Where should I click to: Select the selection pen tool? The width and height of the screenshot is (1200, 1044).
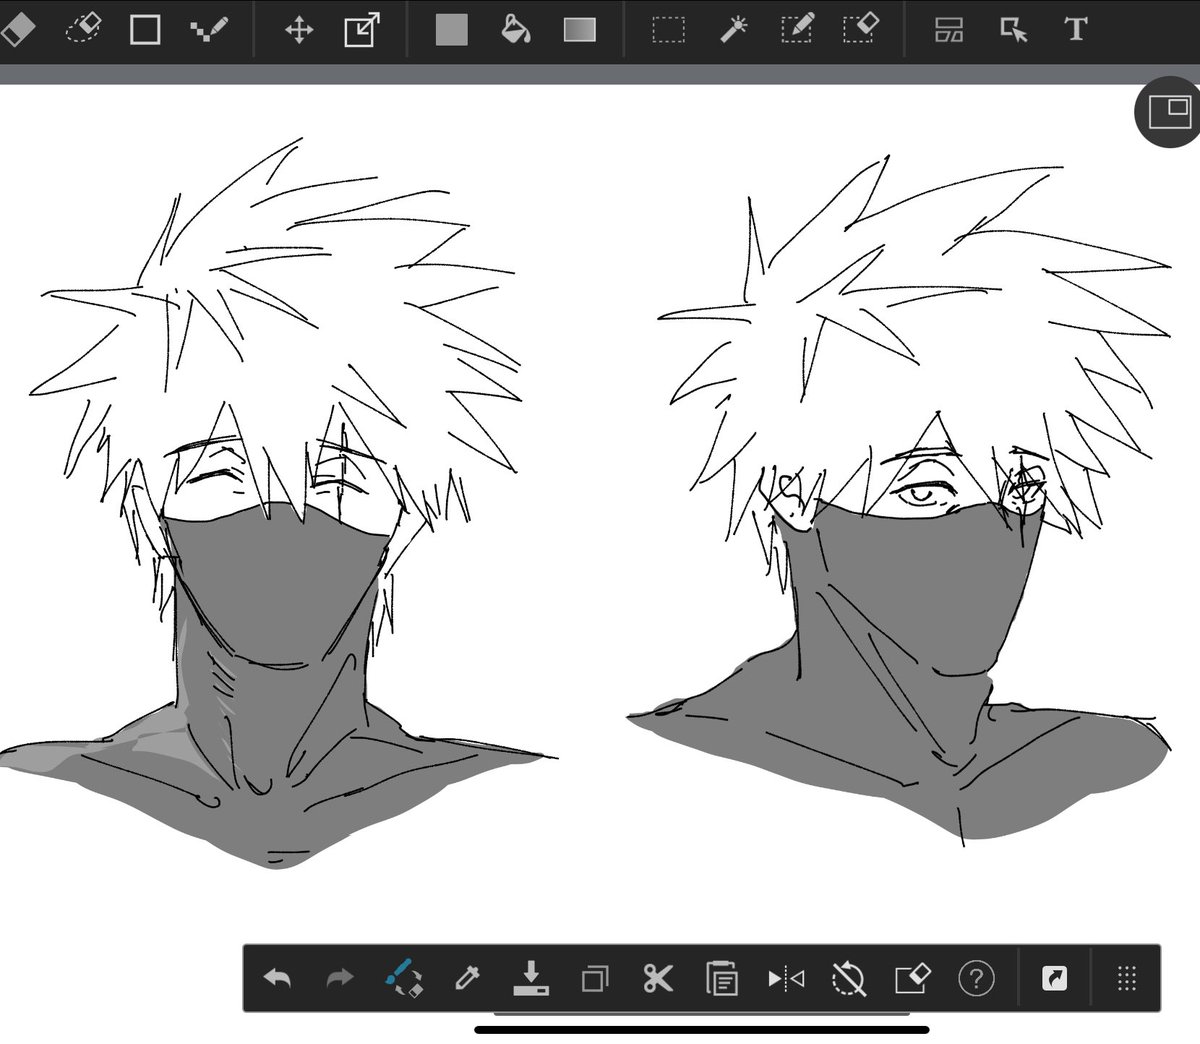point(797,29)
